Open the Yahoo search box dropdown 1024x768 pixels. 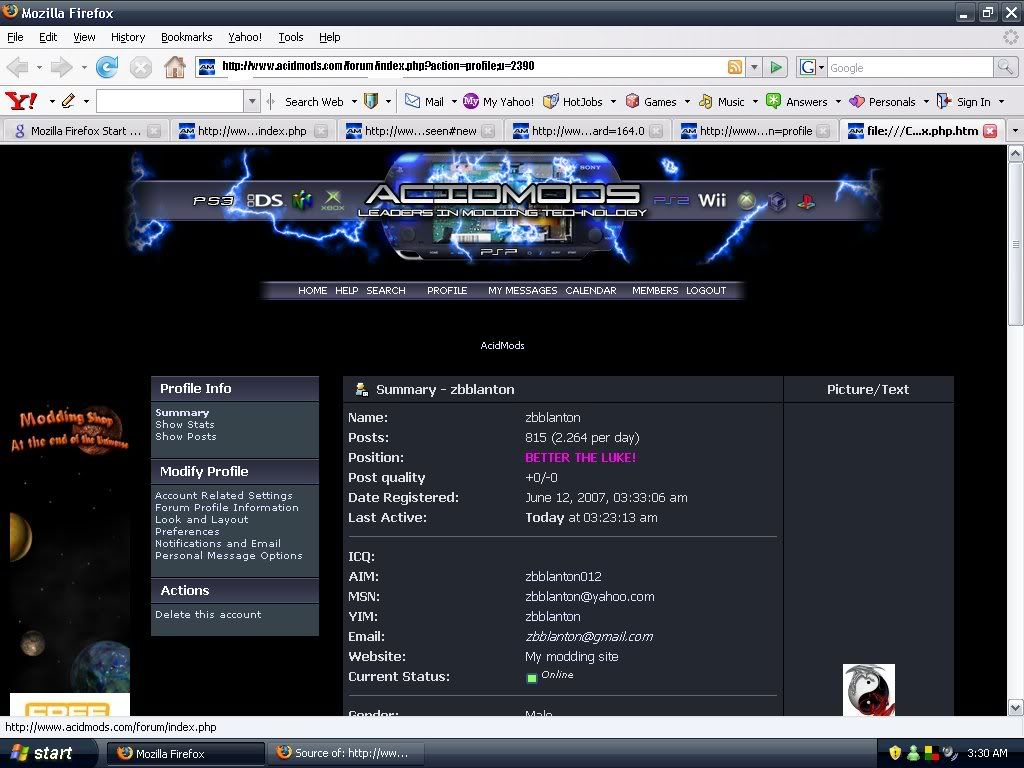click(x=252, y=101)
